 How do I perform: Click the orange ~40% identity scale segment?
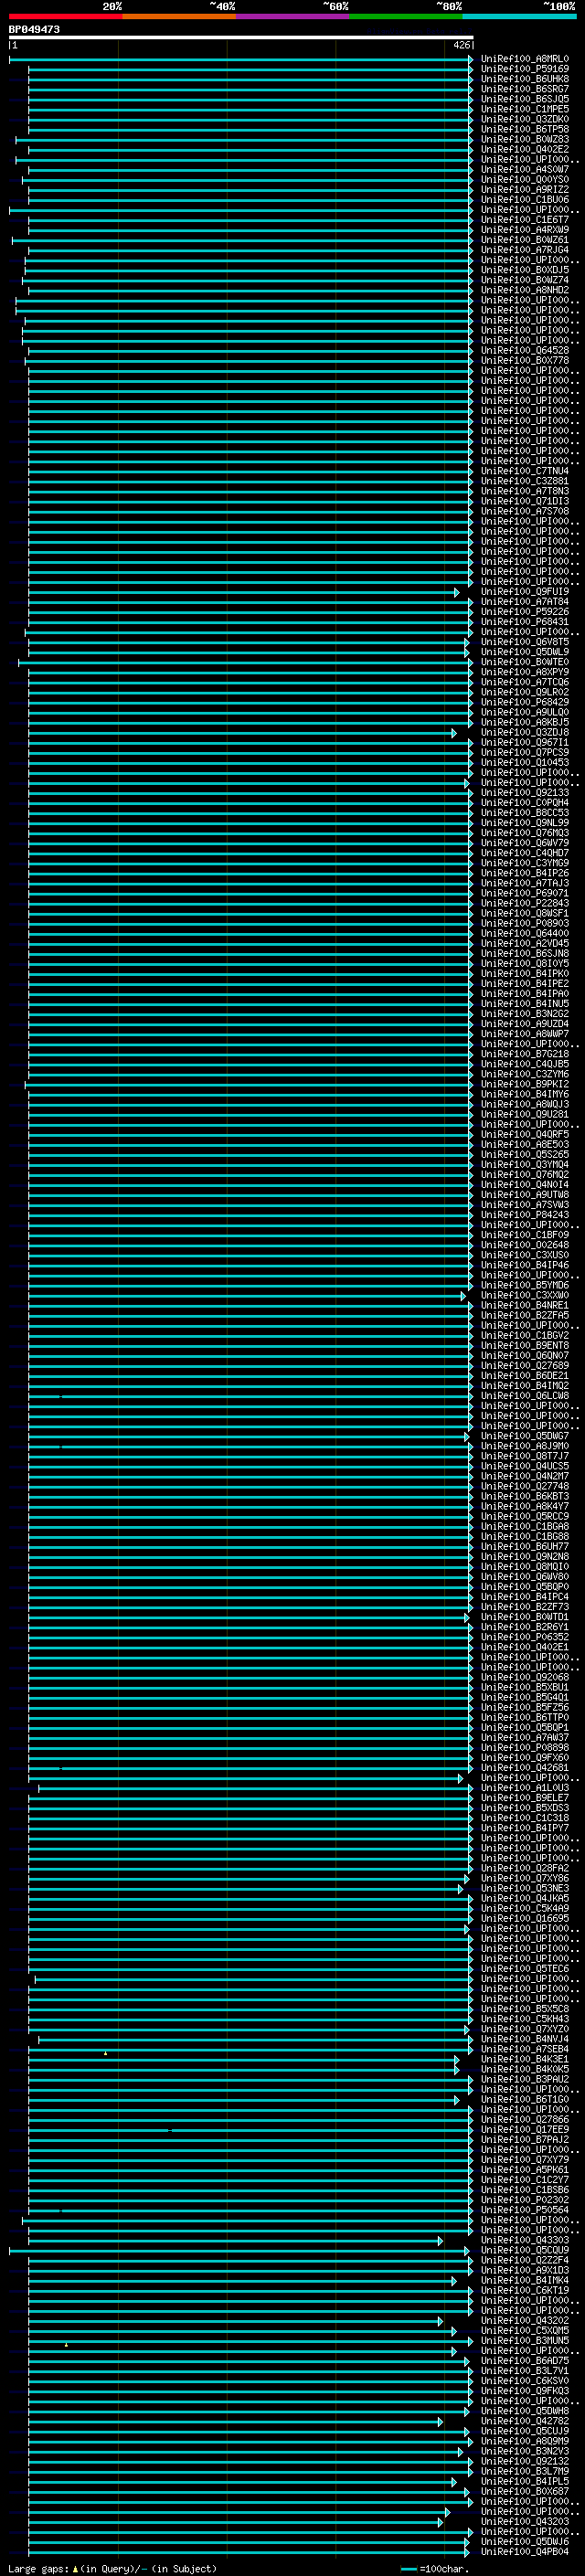179,16
